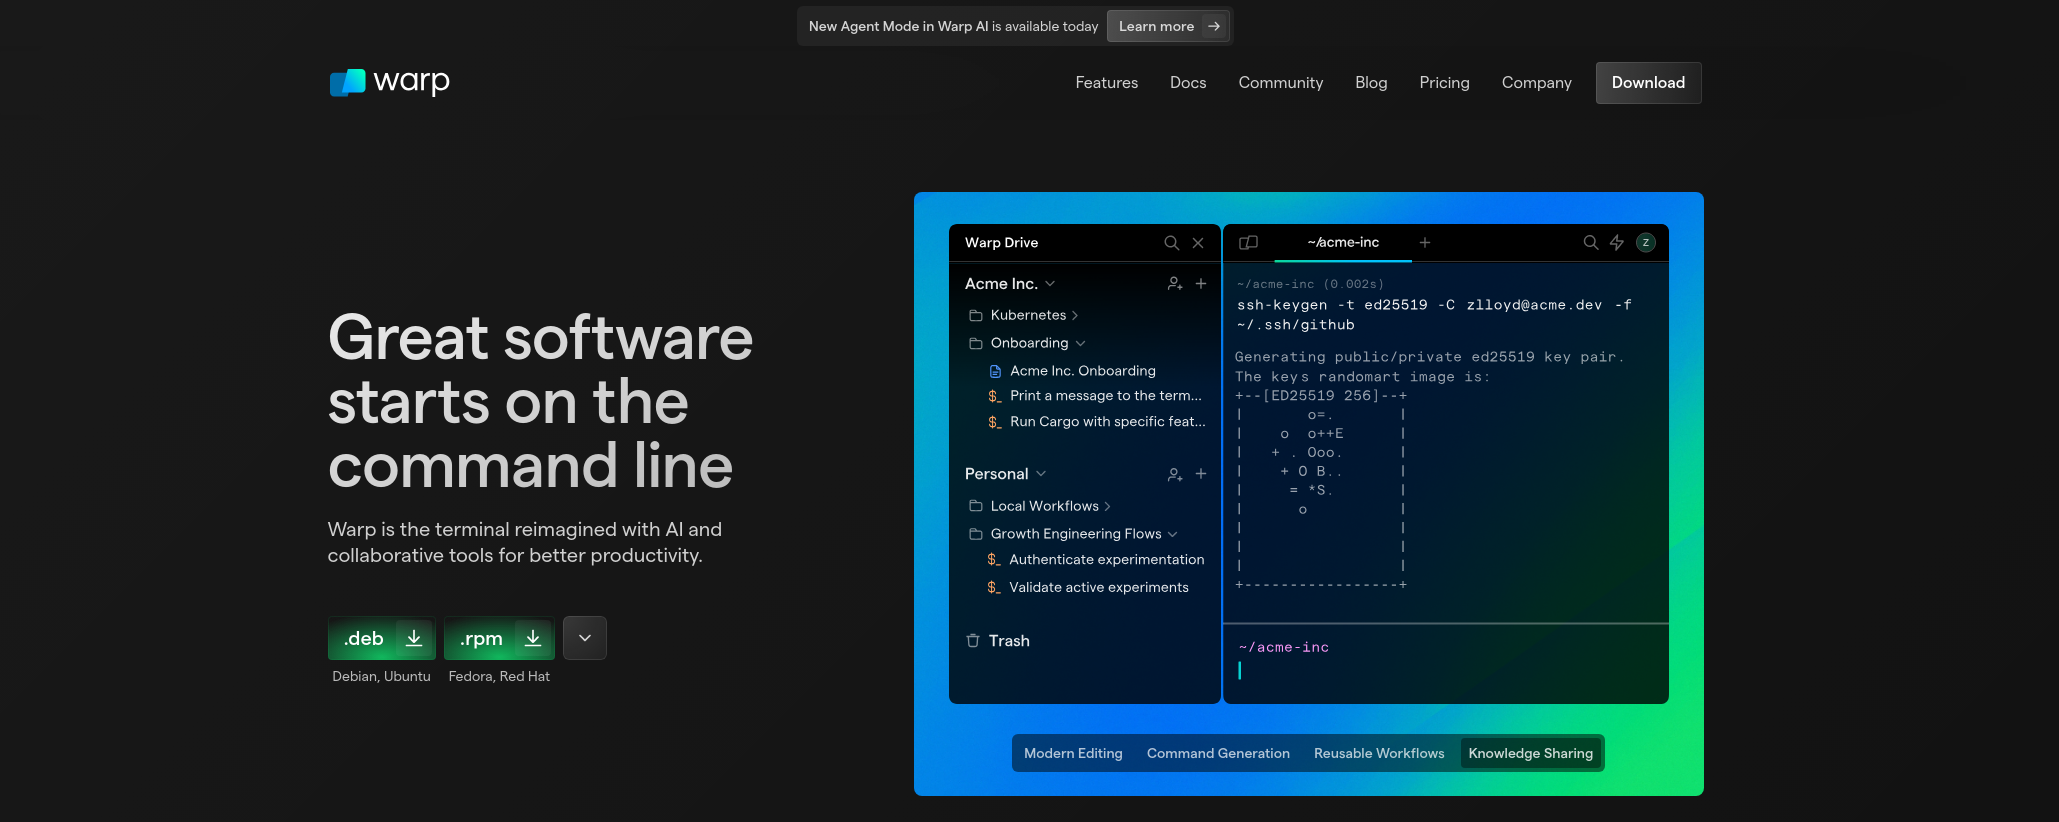Select the Knowledge Sharing tab

1531,753
